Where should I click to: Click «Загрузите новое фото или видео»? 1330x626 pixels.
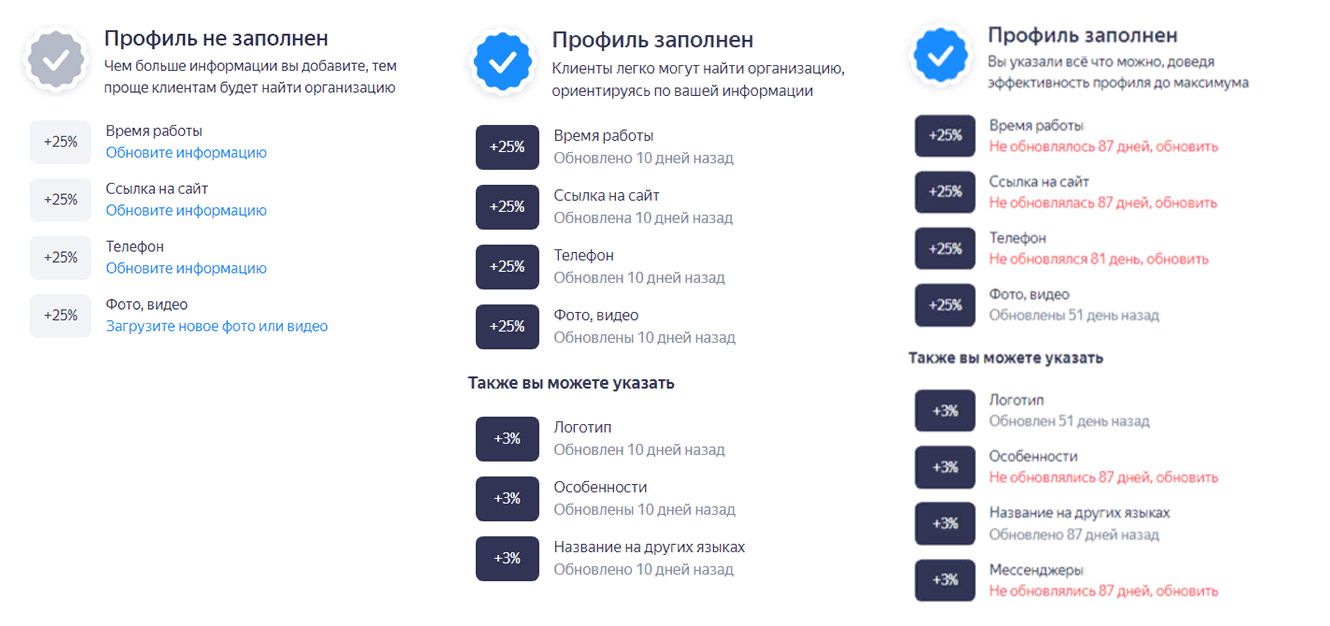(x=216, y=326)
